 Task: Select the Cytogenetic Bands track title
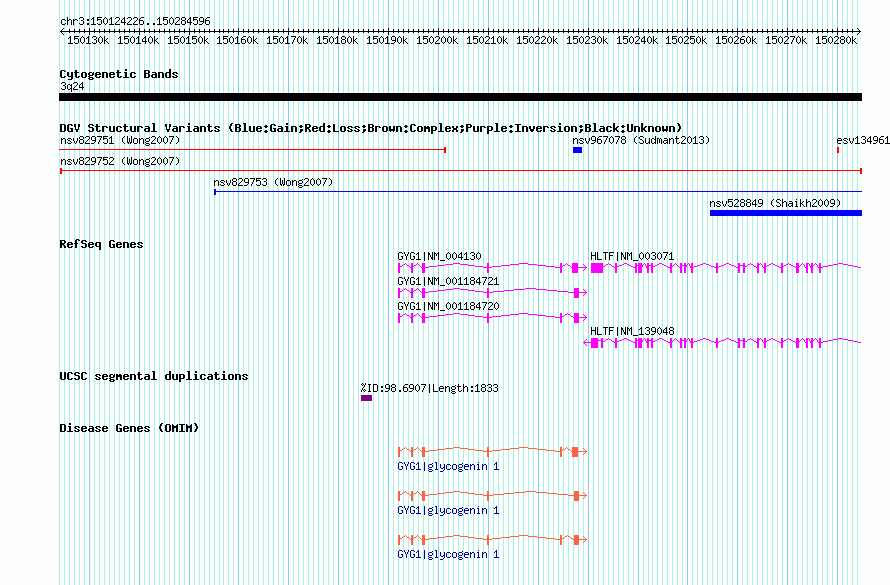pyautogui.click(x=119, y=74)
